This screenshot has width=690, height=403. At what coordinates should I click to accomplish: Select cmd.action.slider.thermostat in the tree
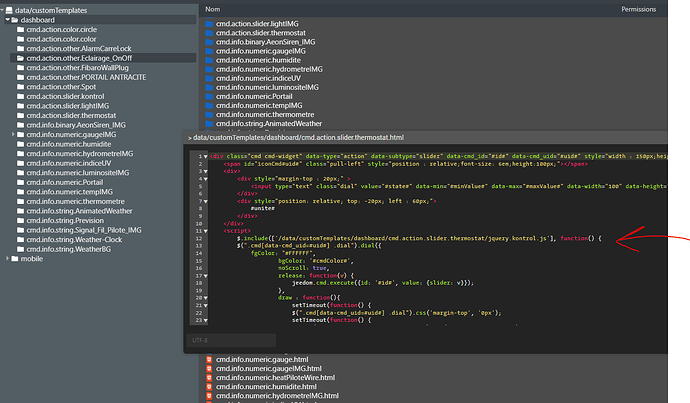coord(71,115)
